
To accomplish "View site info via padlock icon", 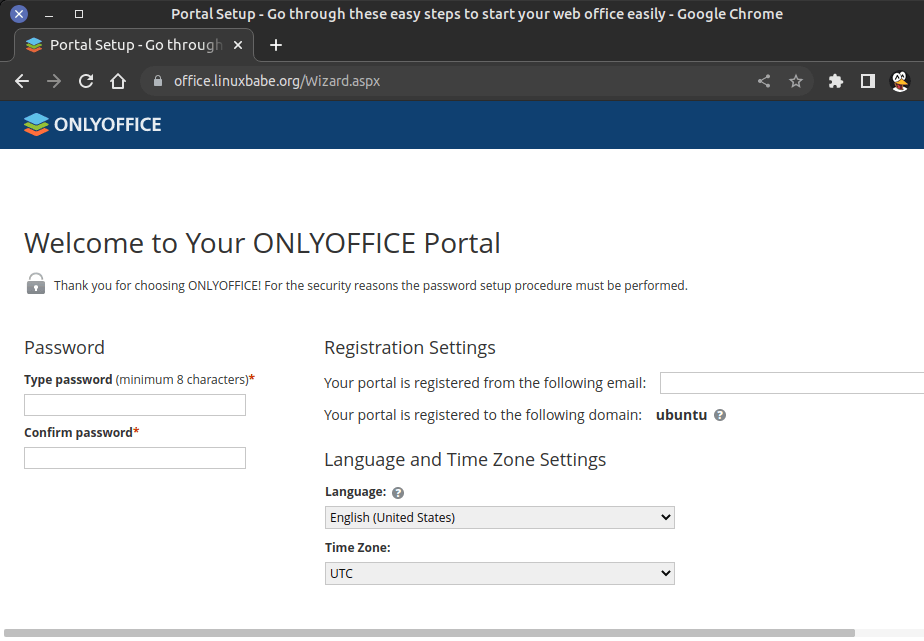I will [x=157, y=82].
